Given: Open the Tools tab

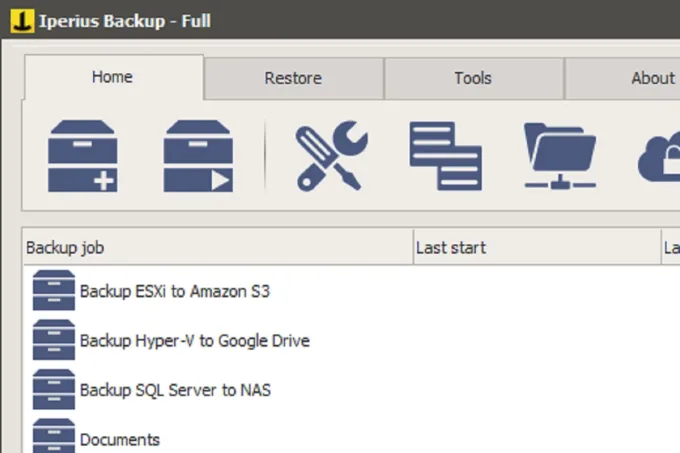Looking at the screenshot, I should point(473,78).
